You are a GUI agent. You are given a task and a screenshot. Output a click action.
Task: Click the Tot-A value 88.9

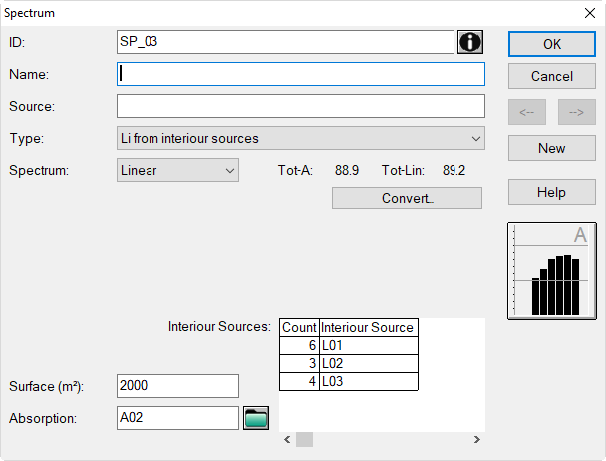pyautogui.click(x=347, y=170)
